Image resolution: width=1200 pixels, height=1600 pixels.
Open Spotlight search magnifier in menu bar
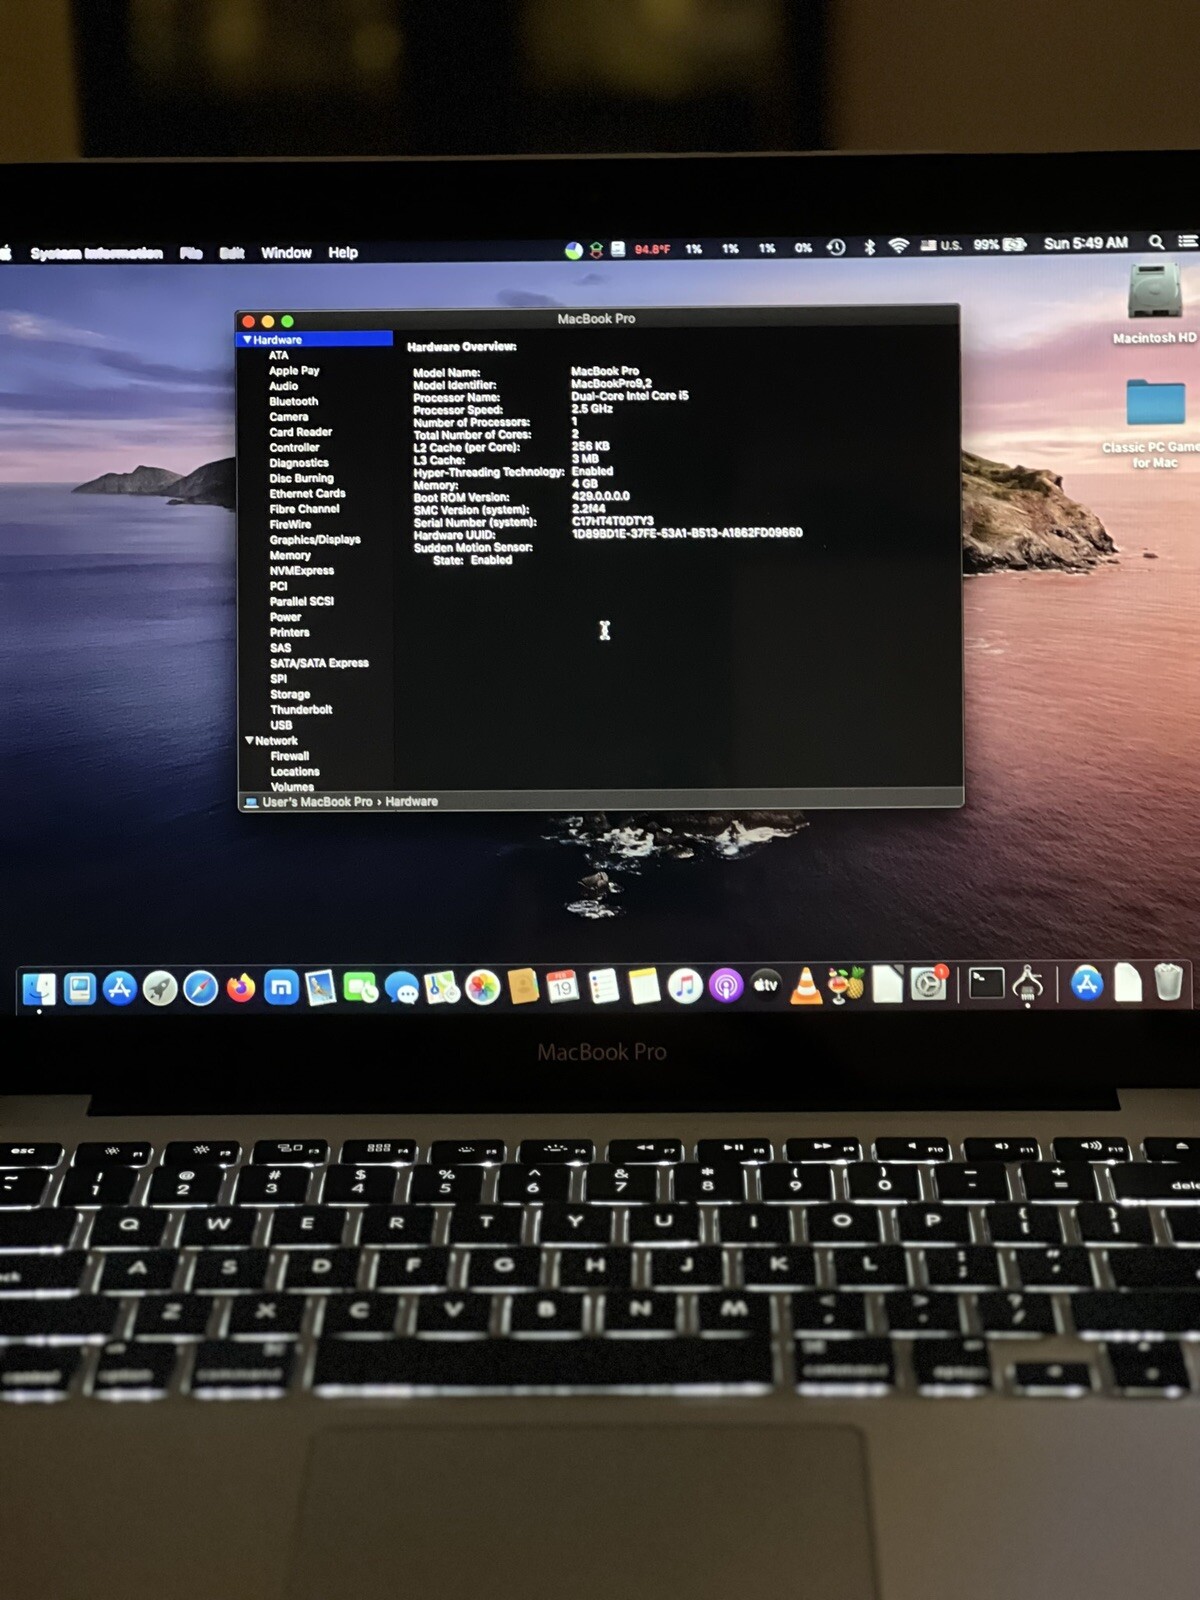click(1156, 242)
